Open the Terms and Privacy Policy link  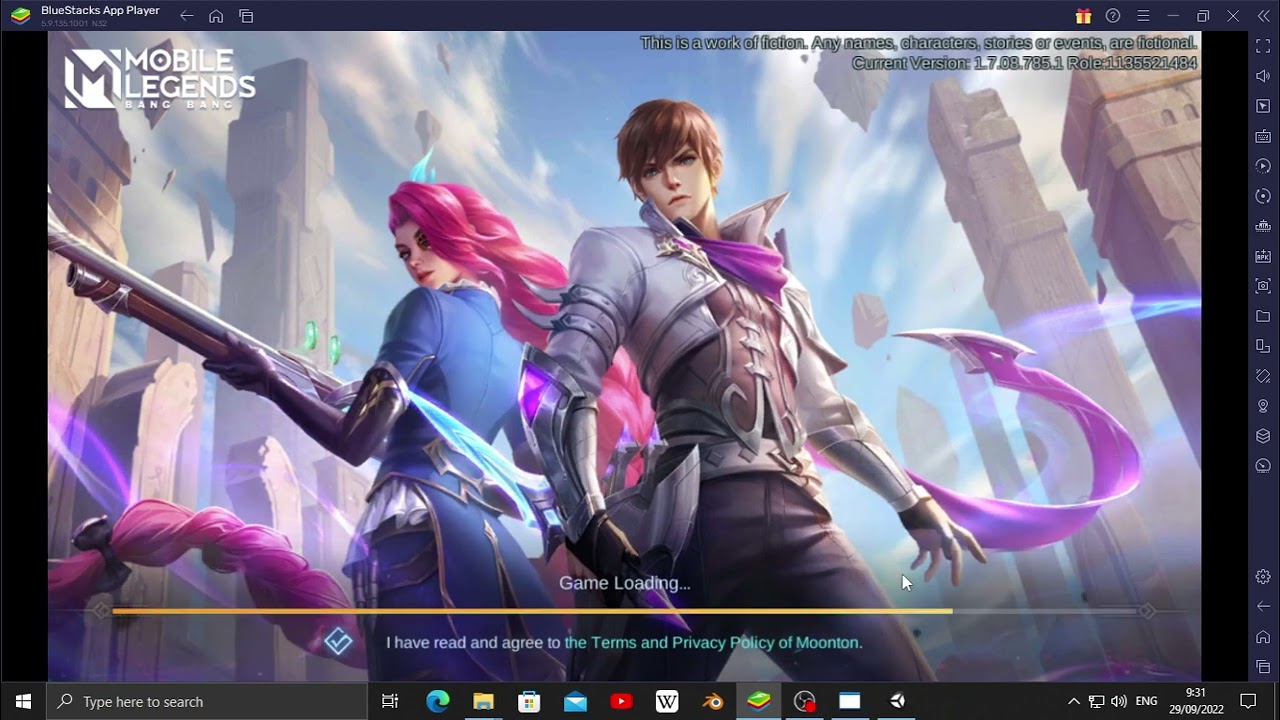713,642
